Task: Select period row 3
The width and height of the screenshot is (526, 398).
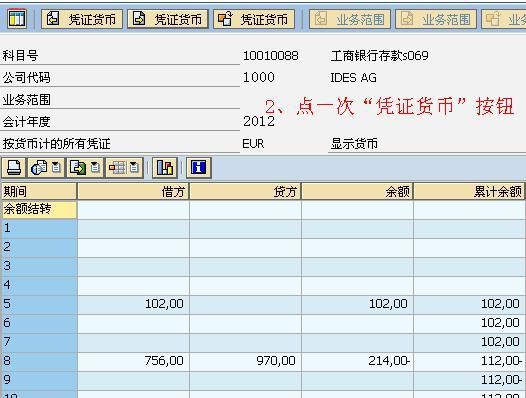Action: (x=39, y=266)
